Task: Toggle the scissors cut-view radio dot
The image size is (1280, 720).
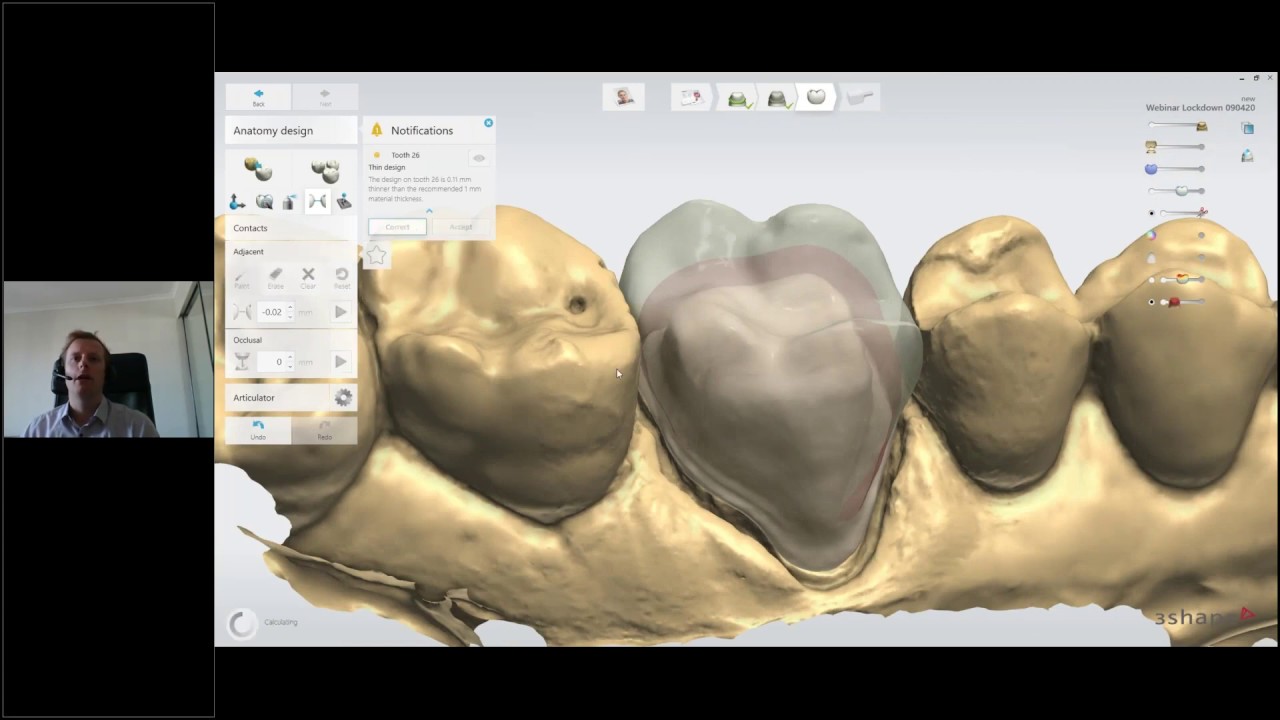Action: (1152, 213)
